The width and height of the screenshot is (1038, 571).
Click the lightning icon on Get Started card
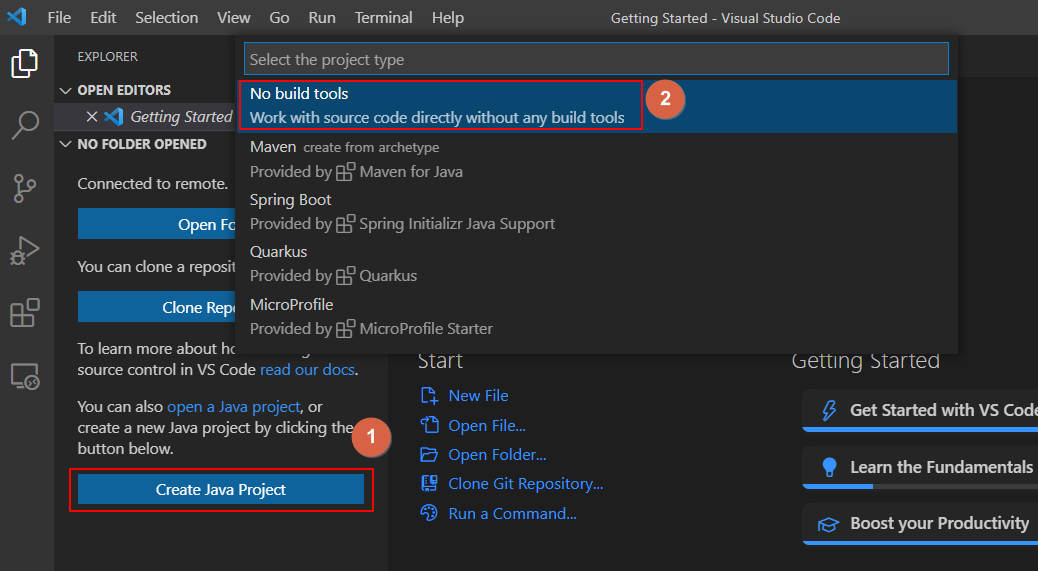829,410
